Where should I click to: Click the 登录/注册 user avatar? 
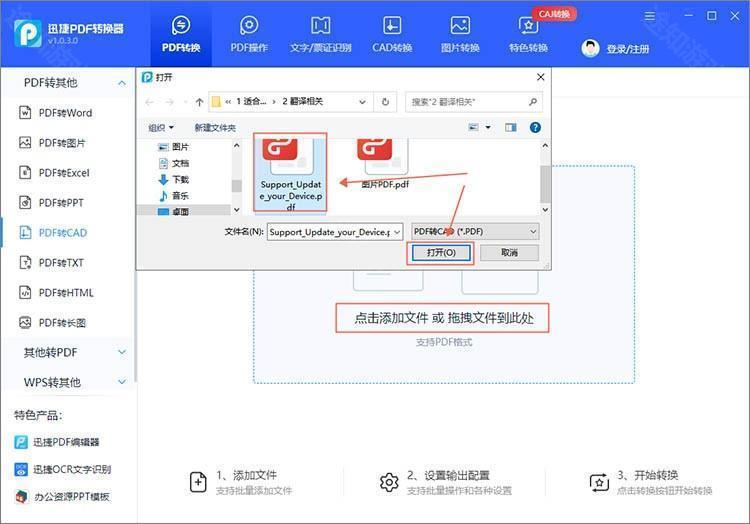tap(590, 48)
